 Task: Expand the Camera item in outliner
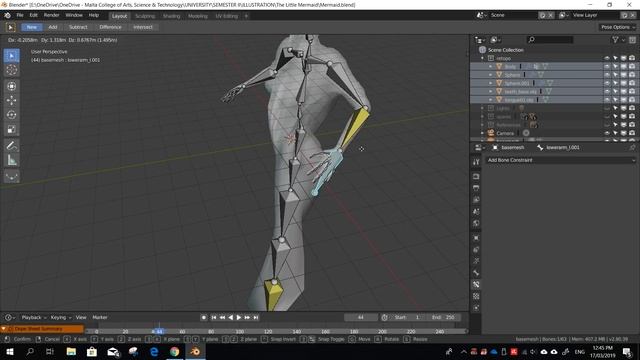[482, 133]
